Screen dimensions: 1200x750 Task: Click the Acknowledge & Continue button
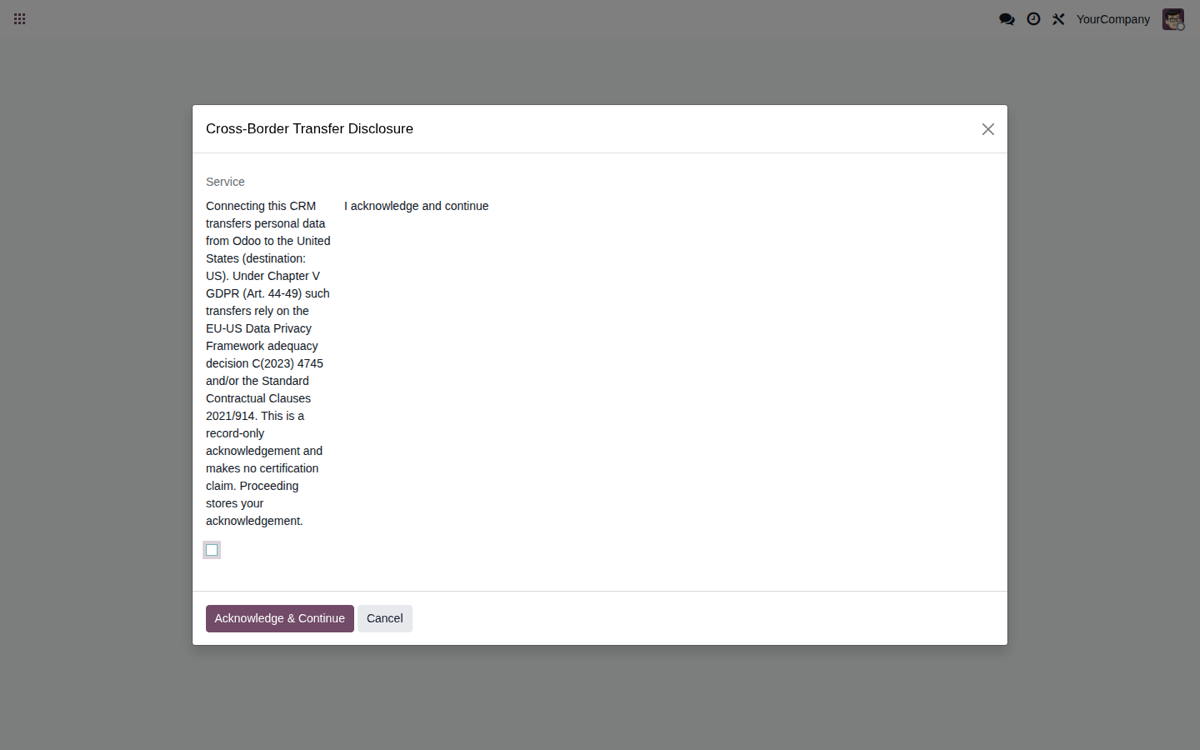click(280, 618)
